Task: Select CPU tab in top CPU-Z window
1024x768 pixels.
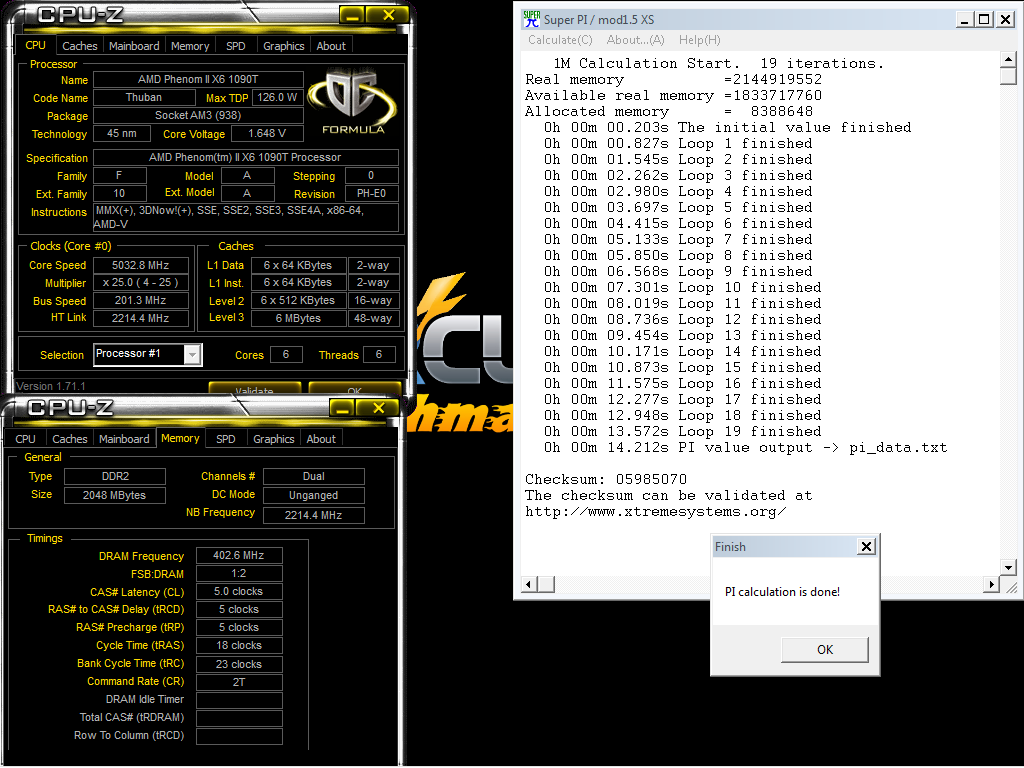Action: (x=35, y=45)
